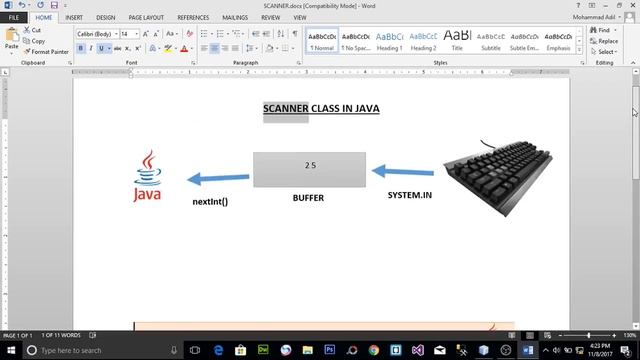Apply the Subtitle style
The image size is (640, 360).
point(491,41)
